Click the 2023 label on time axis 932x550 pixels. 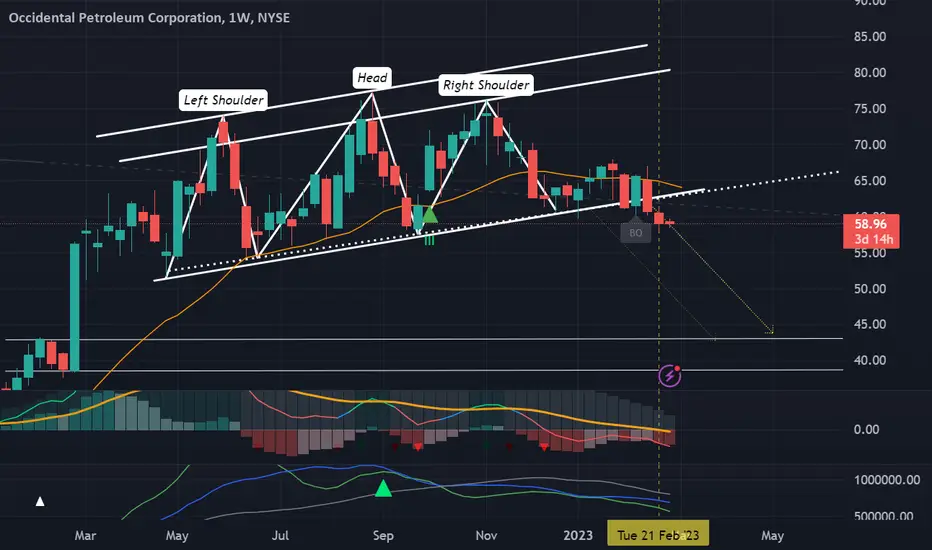[x=578, y=535]
